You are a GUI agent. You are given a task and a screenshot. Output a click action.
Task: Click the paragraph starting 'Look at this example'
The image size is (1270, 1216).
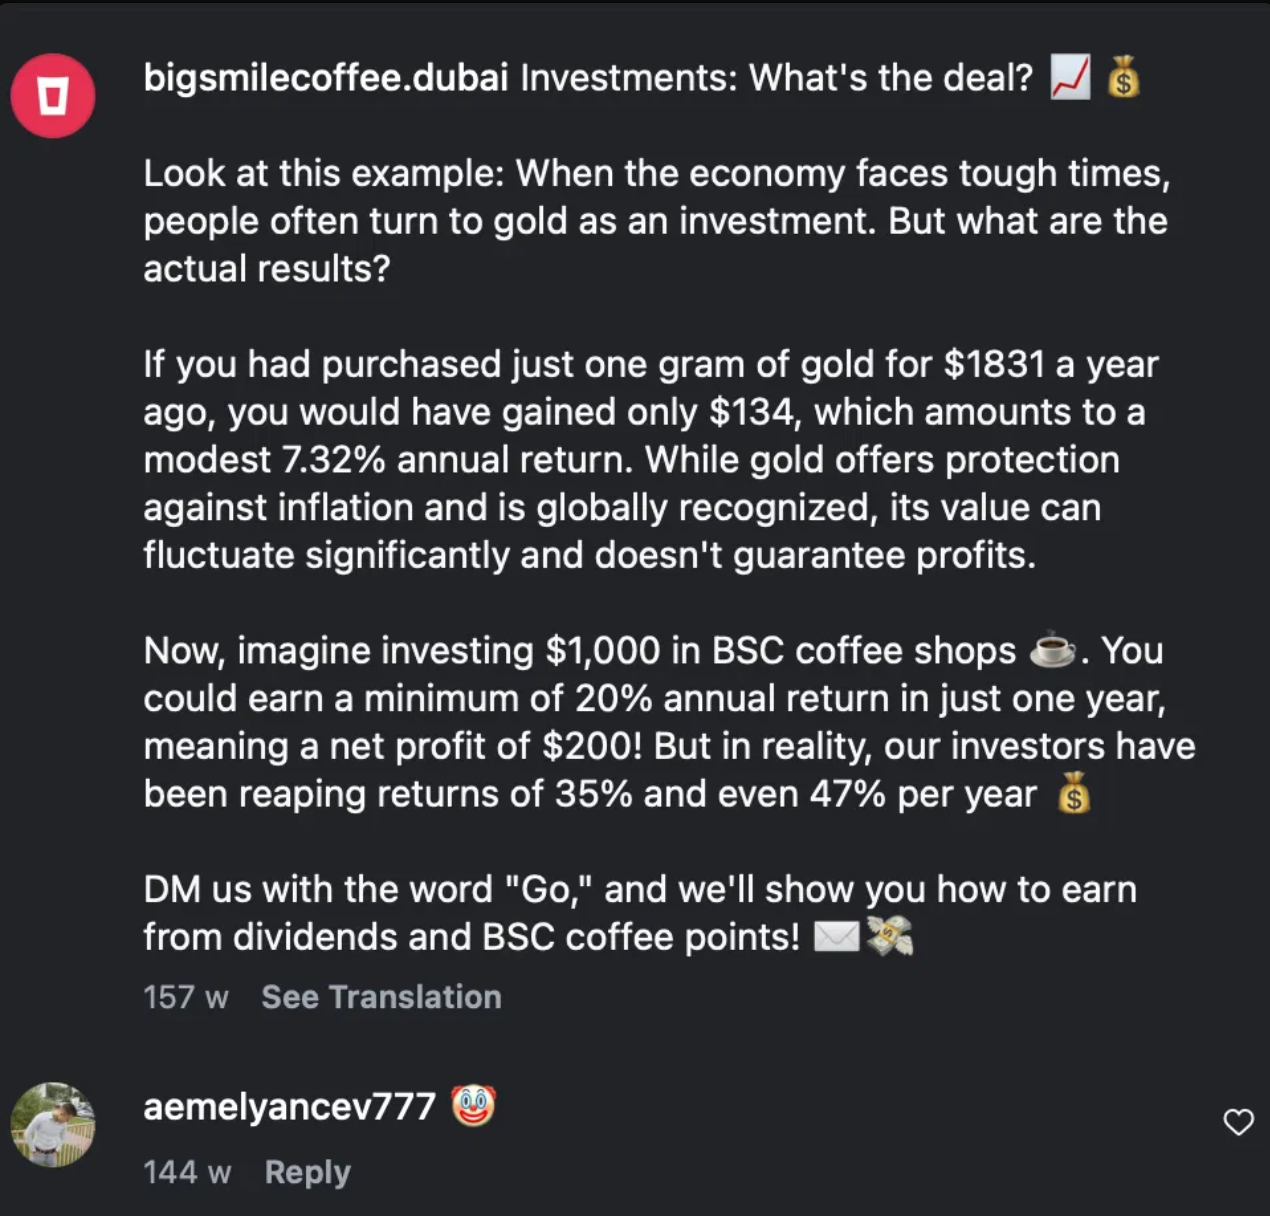coord(656,221)
